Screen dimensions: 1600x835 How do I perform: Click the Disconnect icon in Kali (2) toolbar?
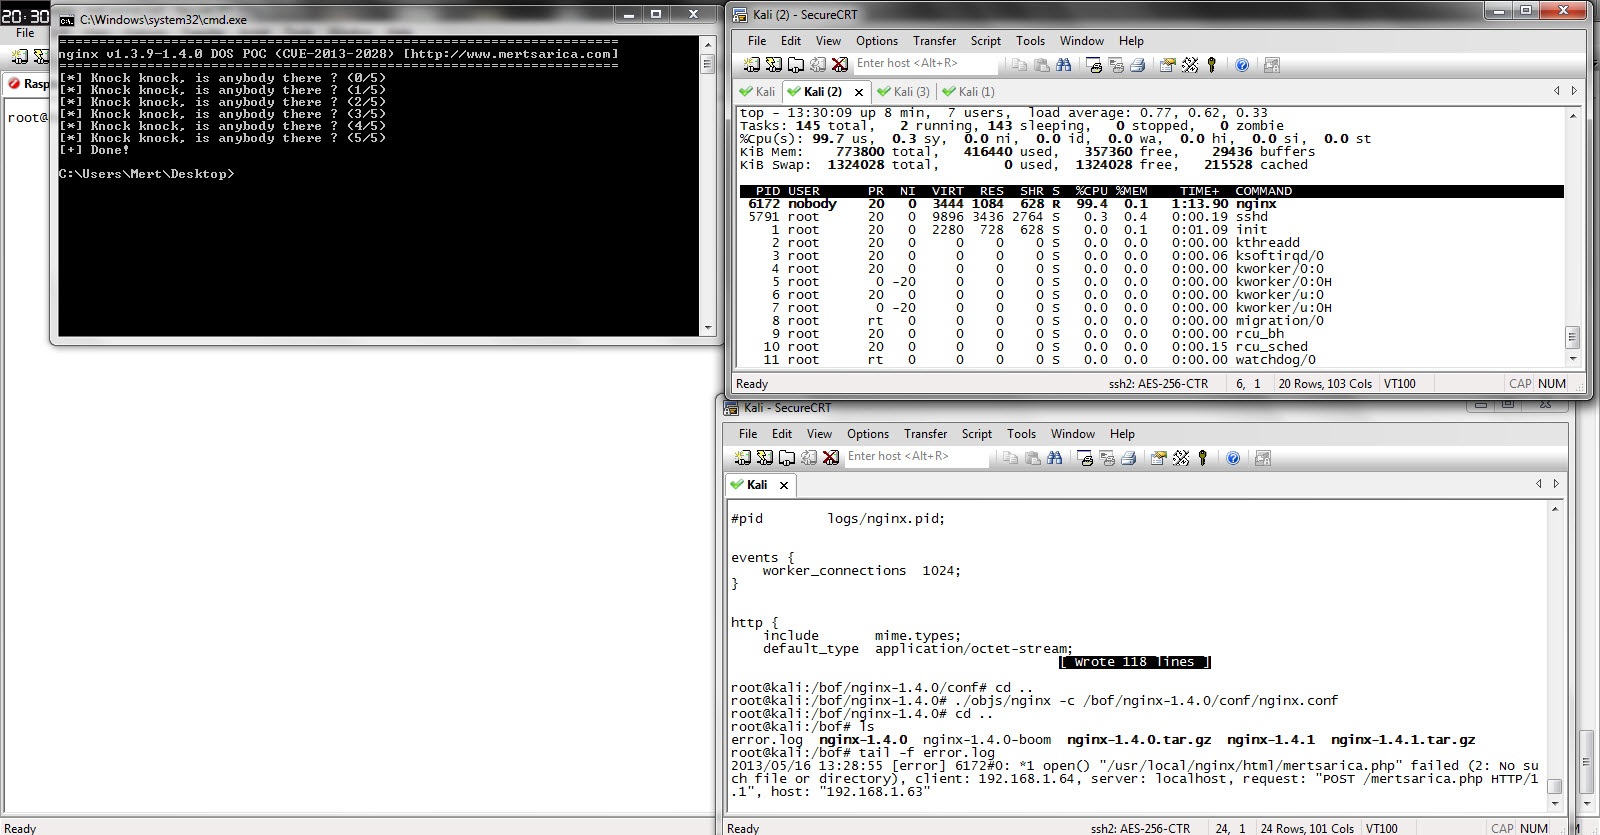pyautogui.click(x=839, y=64)
